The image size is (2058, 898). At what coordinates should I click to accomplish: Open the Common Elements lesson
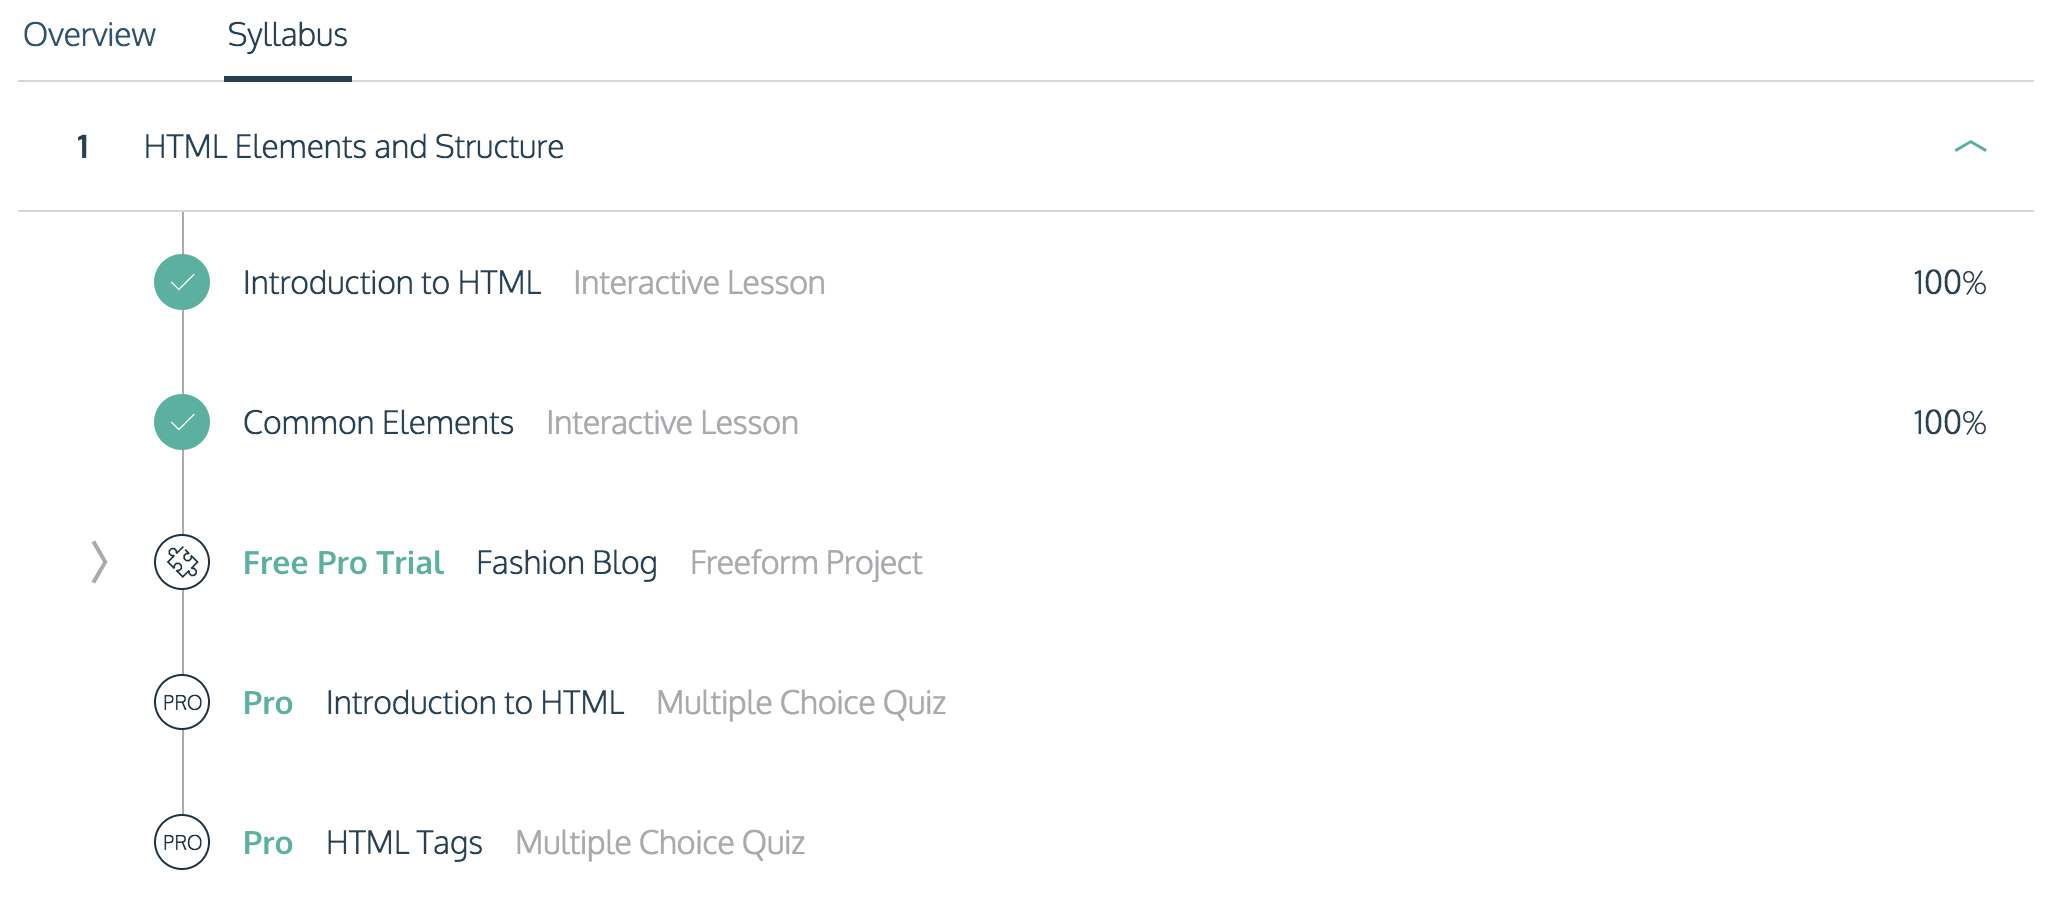[378, 423]
